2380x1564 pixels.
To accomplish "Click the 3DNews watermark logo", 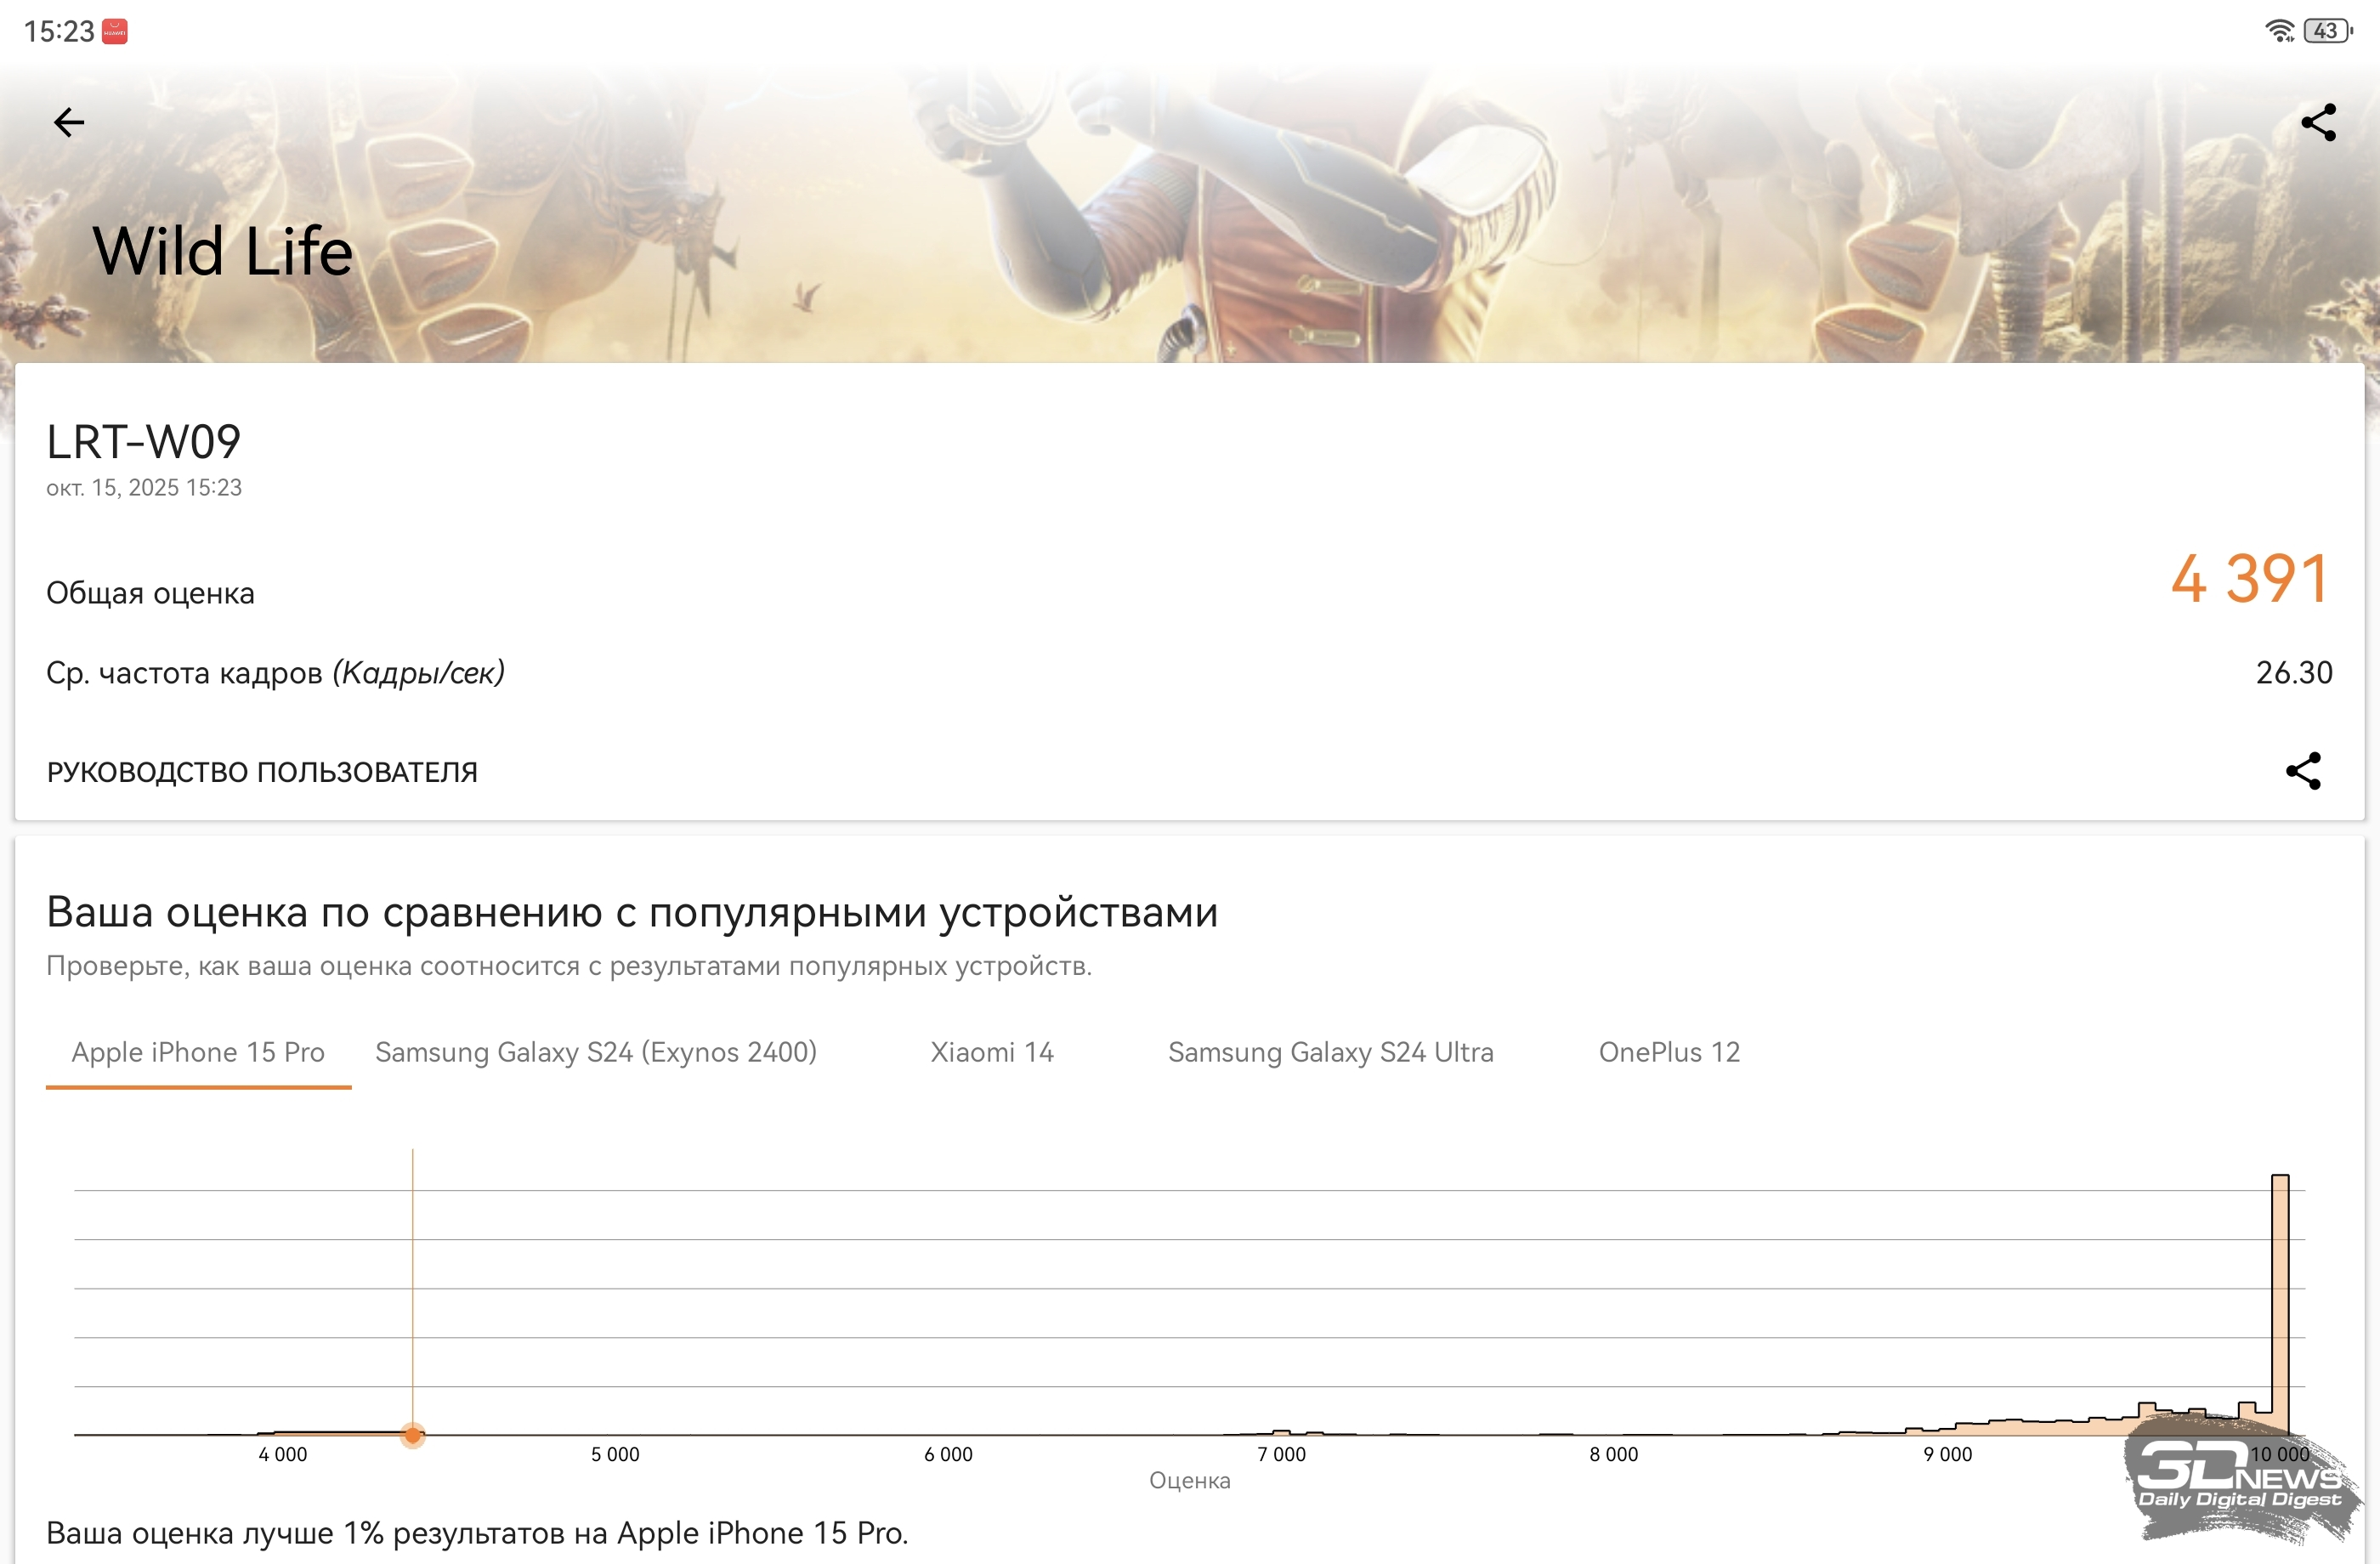I will click(x=2240, y=1480).
